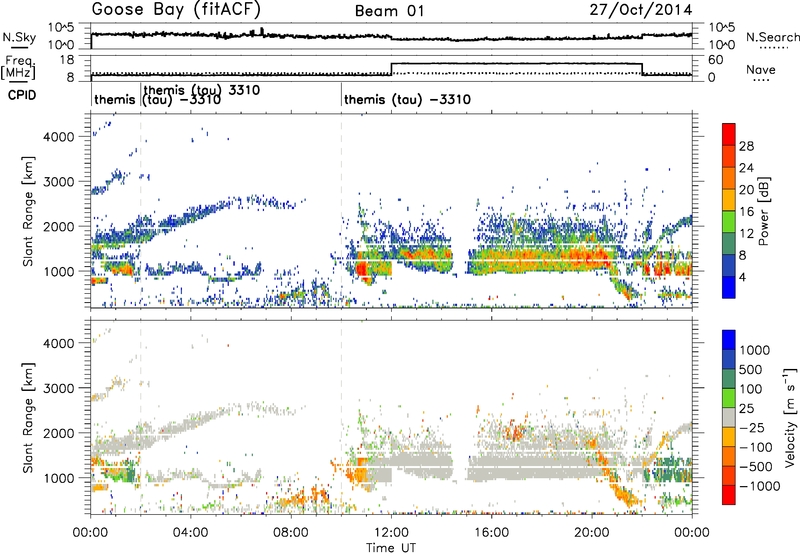Click the 'Power [dB]' colorbar title
Image resolution: width=800 pixels, height=554 pixels.
point(763,211)
